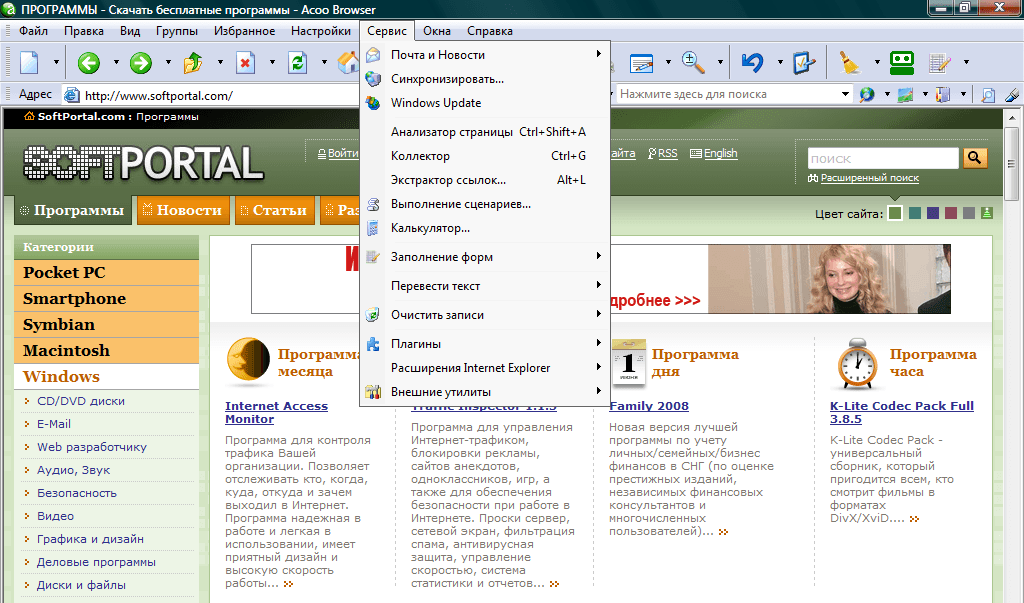Expand Расширения Internet Explorer submenu

pyautogui.click(x=485, y=368)
